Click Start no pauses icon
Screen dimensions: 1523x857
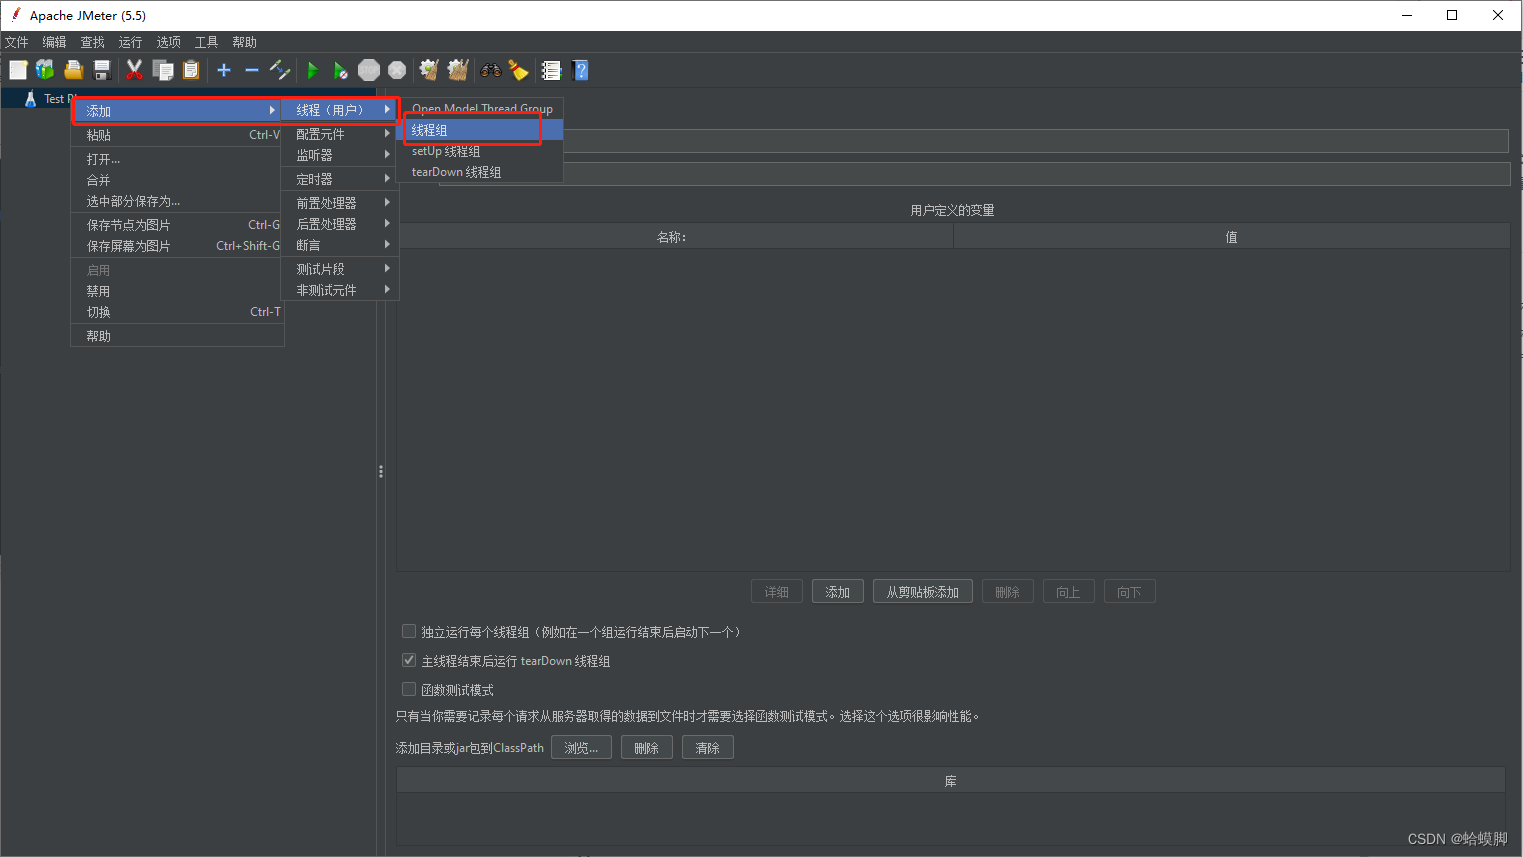(x=340, y=70)
